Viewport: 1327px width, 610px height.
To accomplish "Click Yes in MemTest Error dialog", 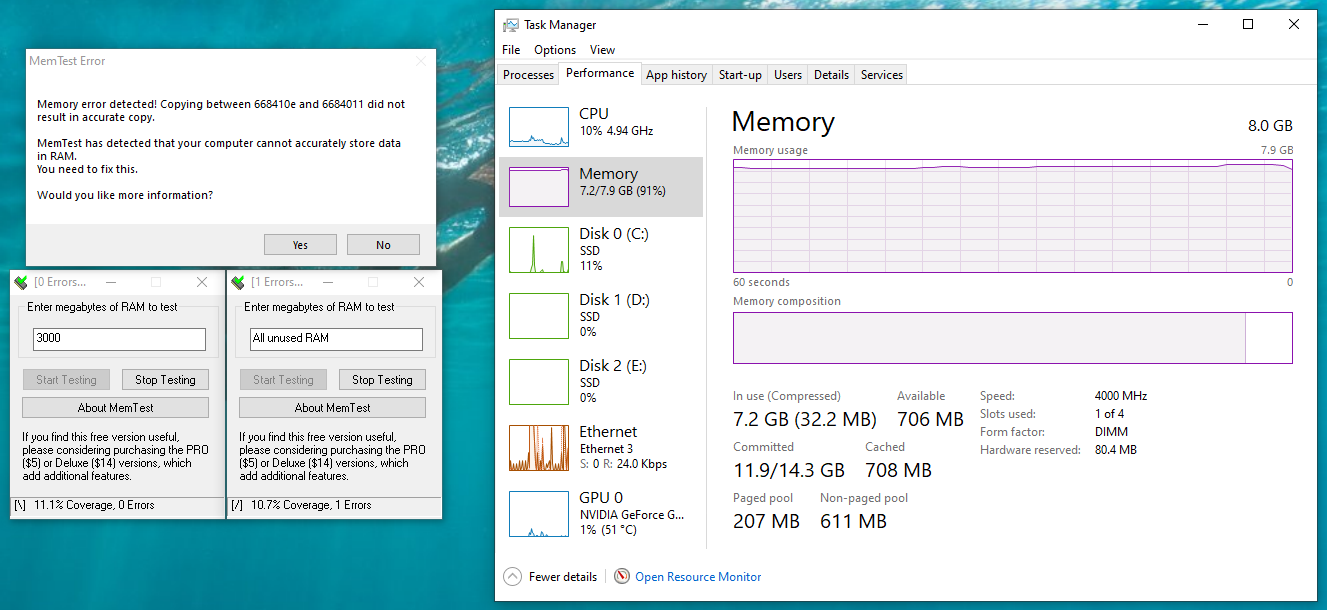I will (x=300, y=245).
